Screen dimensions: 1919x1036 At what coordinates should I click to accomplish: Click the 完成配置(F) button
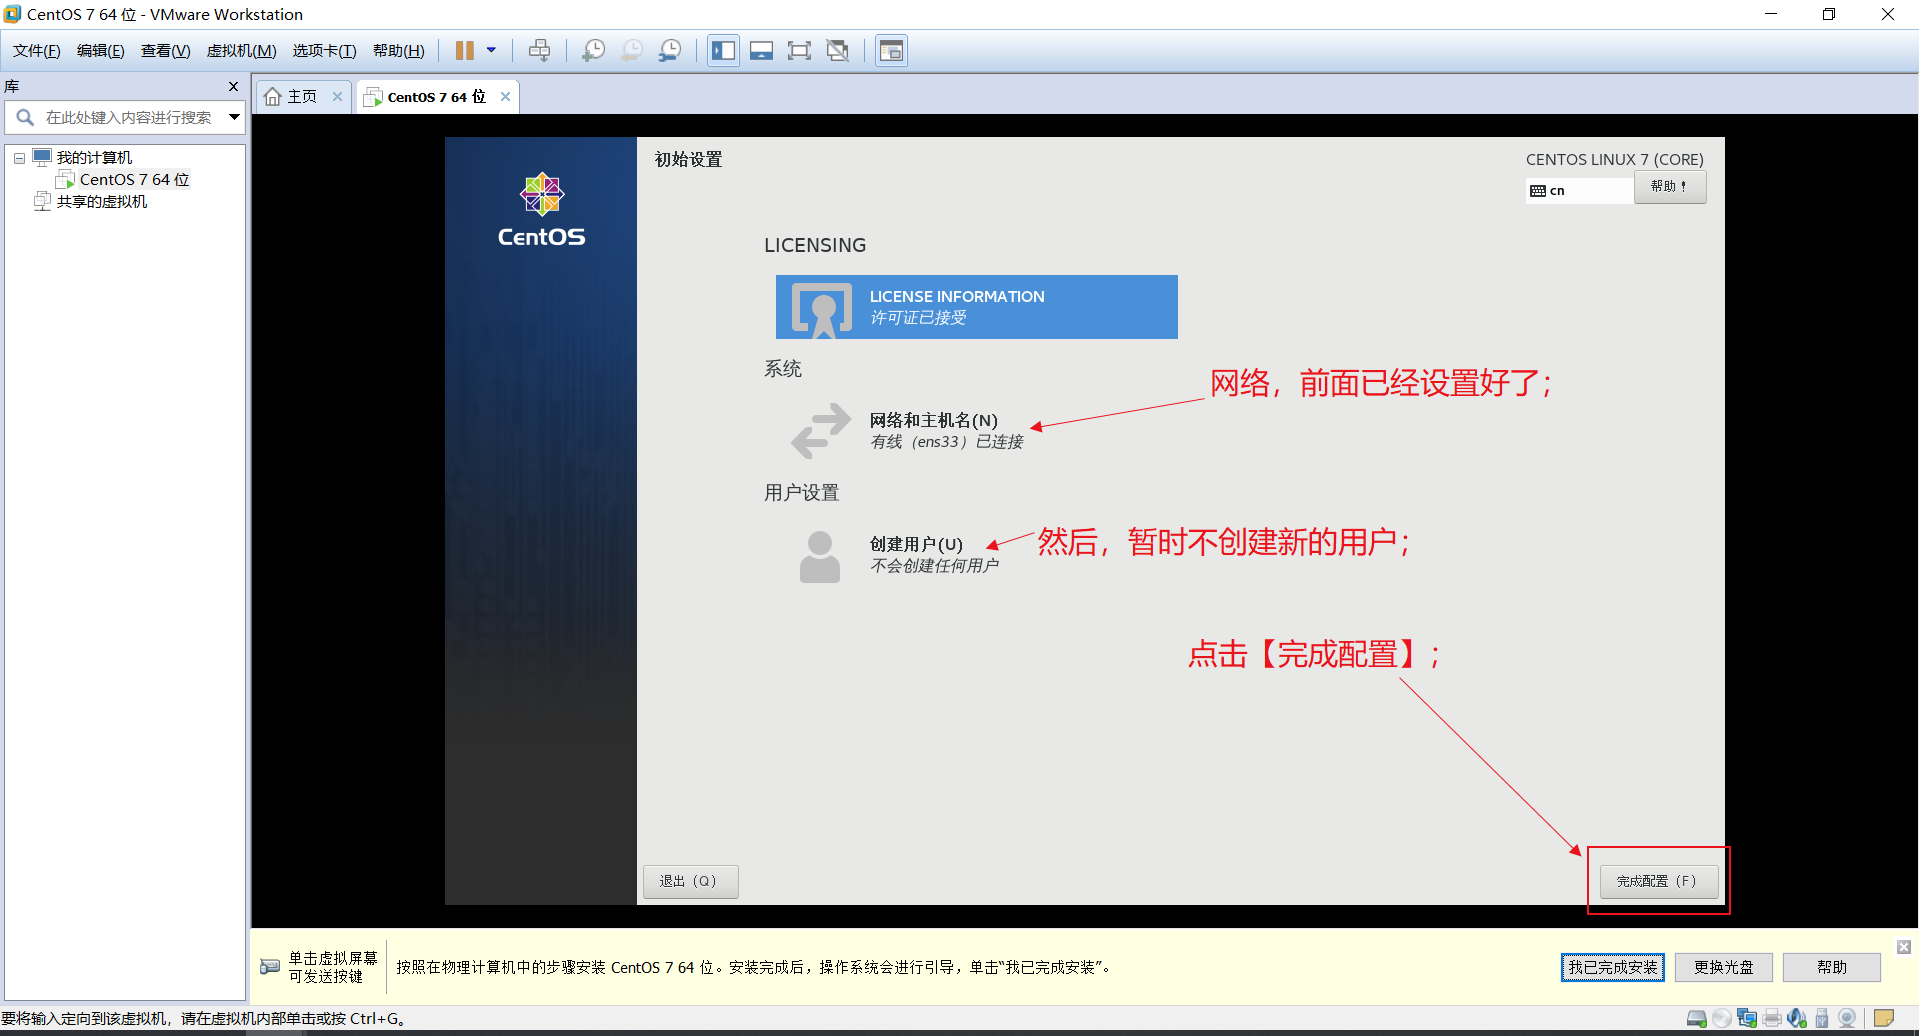1659,882
